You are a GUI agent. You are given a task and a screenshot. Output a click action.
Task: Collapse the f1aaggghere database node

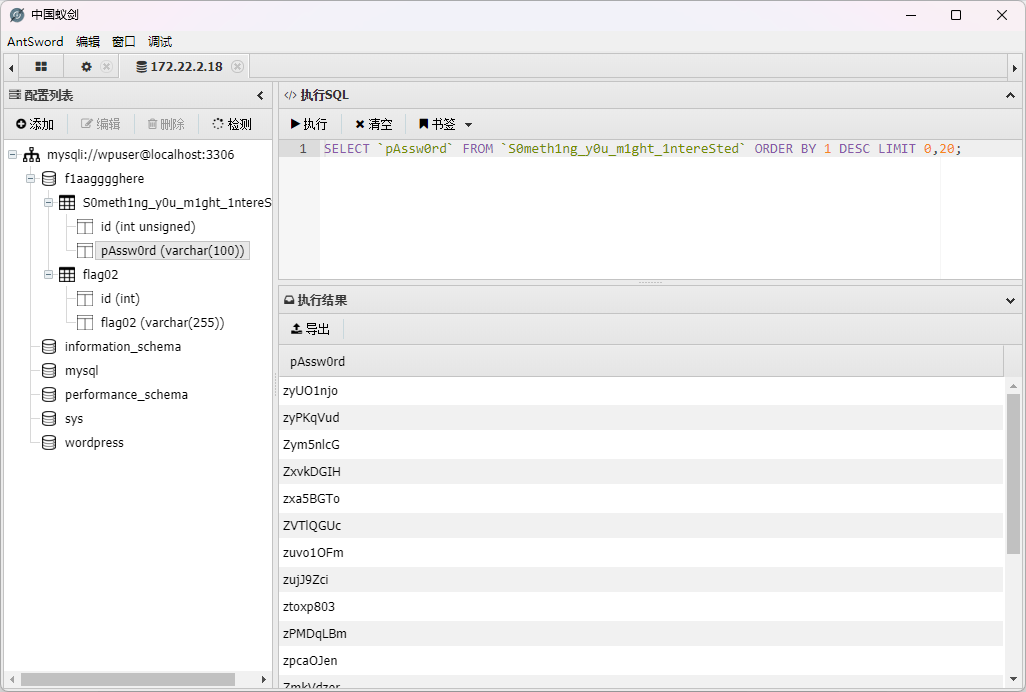[x=30, y=179]
